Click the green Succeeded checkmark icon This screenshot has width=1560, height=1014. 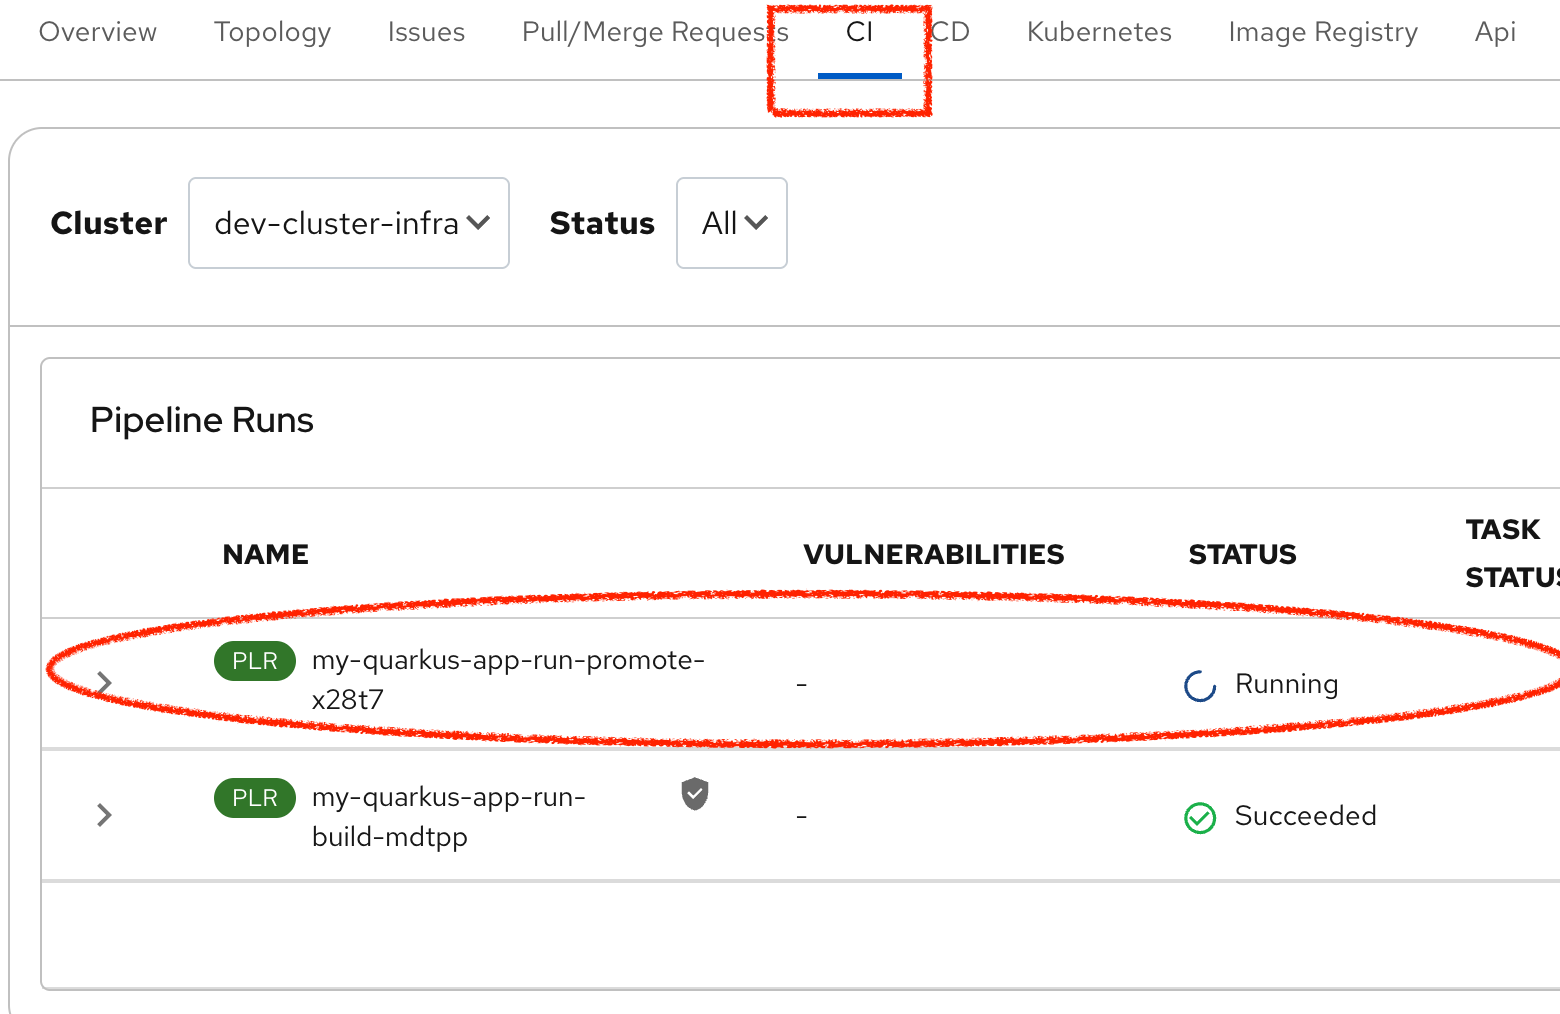click(1199, 818)
